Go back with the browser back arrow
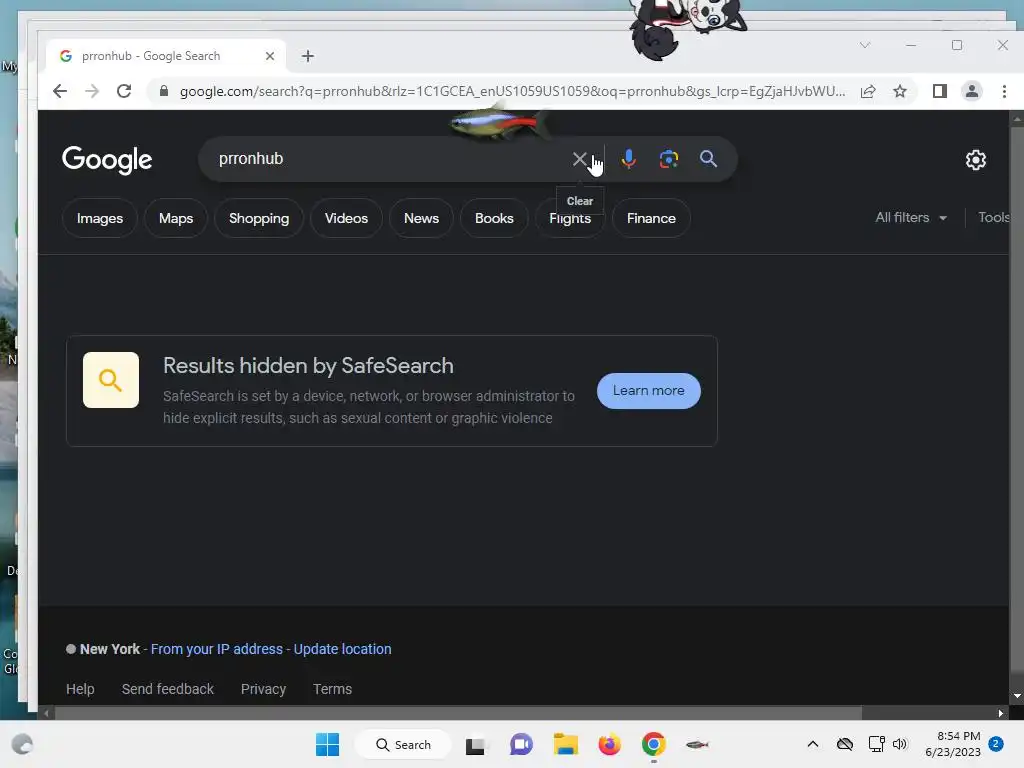The image size is (1024, 768). 60,91
